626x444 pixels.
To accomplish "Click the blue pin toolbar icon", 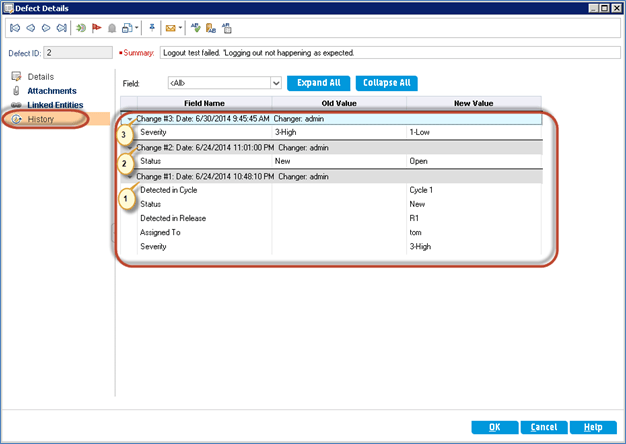I will click(x=151, y=29).
